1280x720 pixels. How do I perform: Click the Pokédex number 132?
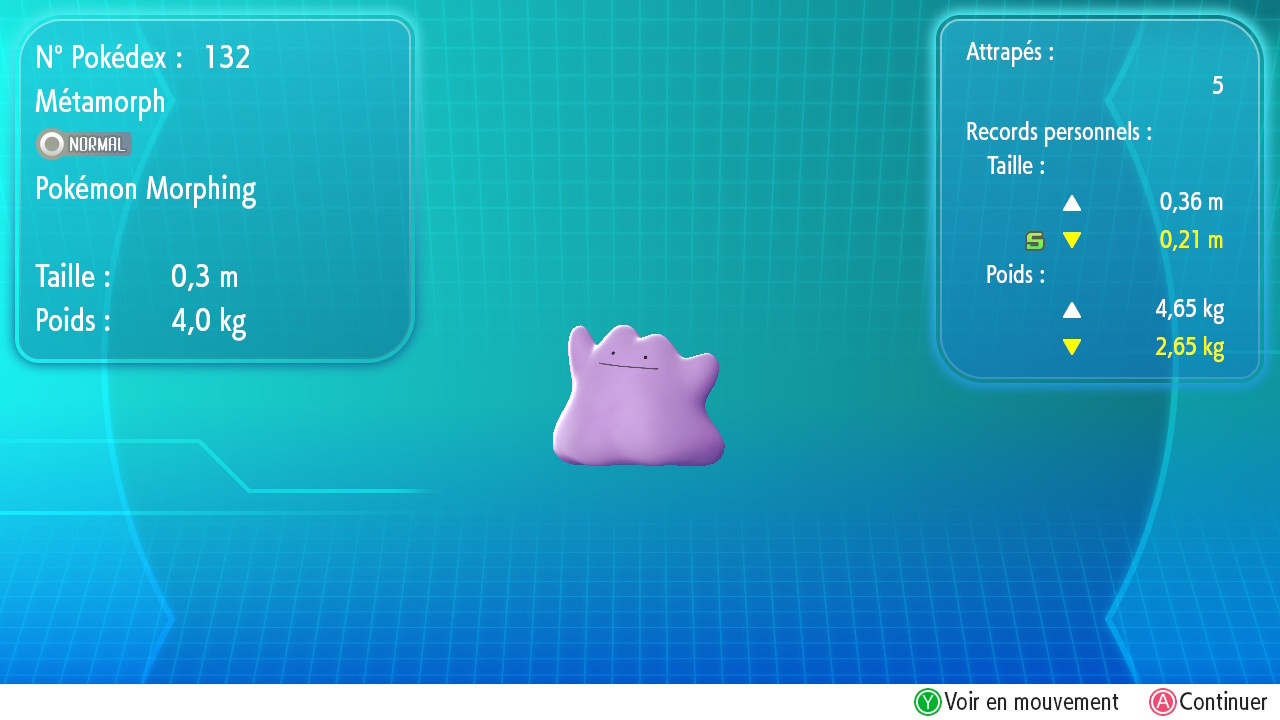point(226,58)
